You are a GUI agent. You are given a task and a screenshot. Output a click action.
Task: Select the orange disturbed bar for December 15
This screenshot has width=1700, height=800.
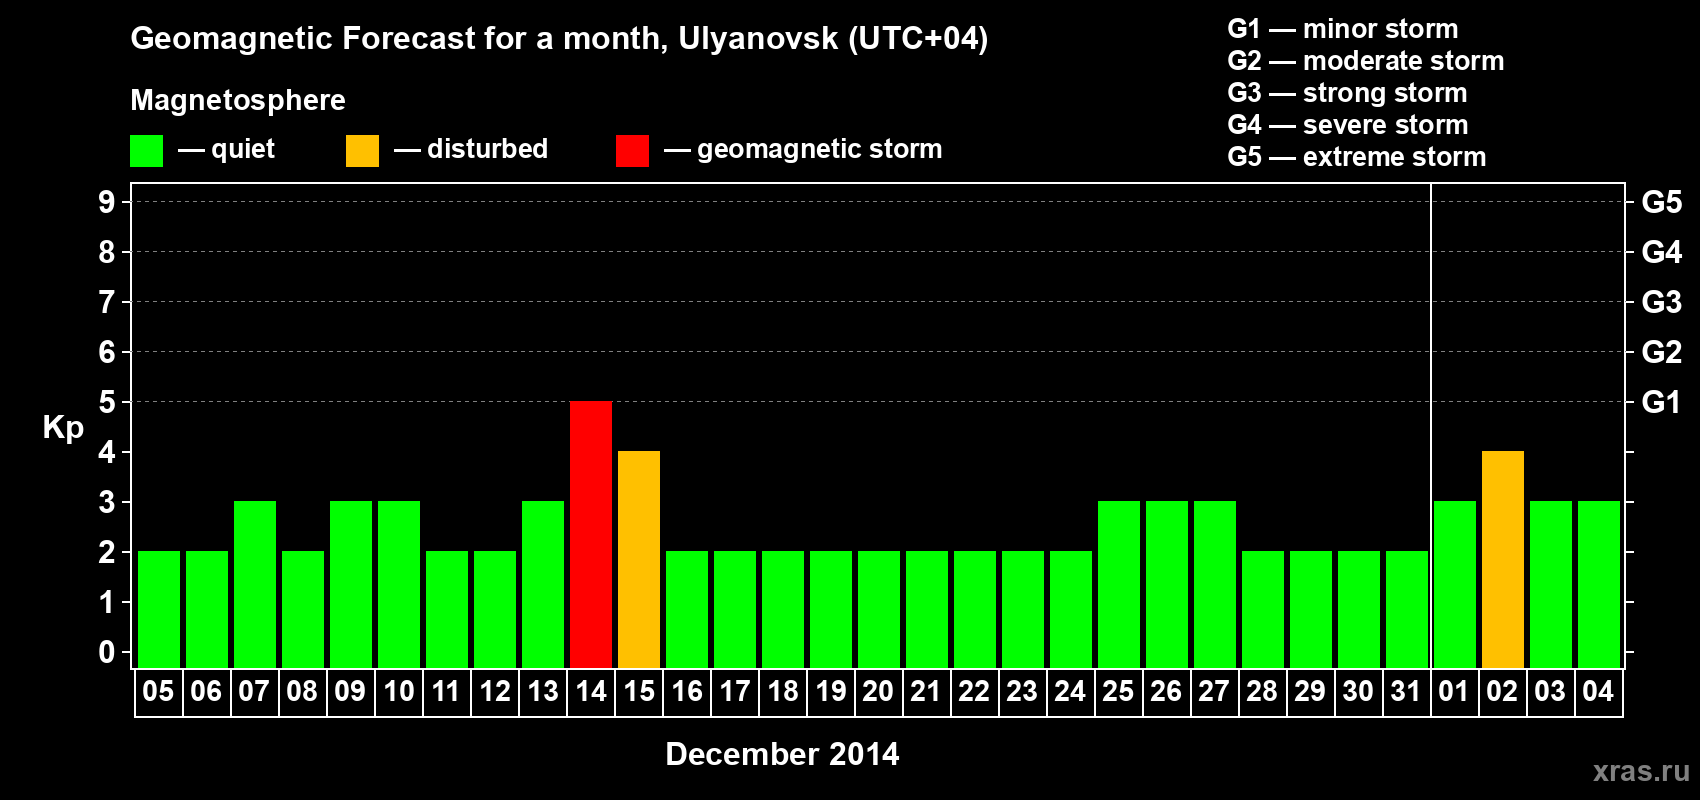[x=639, y=559]
